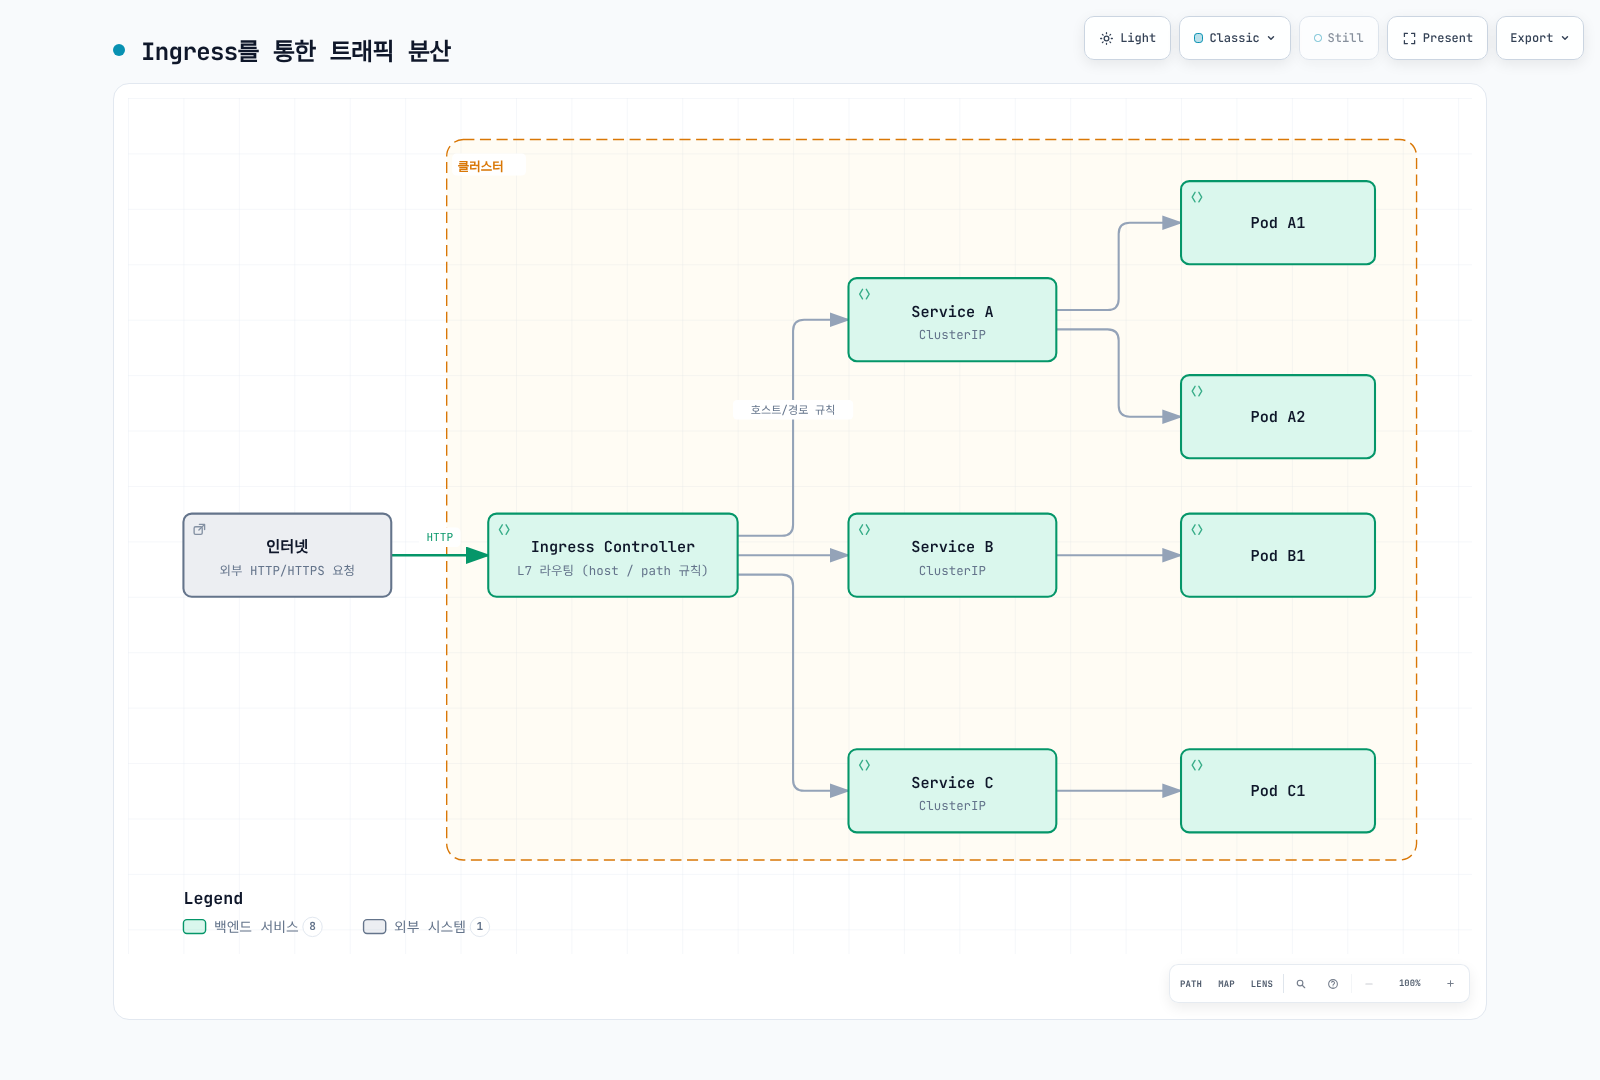
Task: Click the green 백엔드 서비스 legend swatch
Action: point(194,927)
